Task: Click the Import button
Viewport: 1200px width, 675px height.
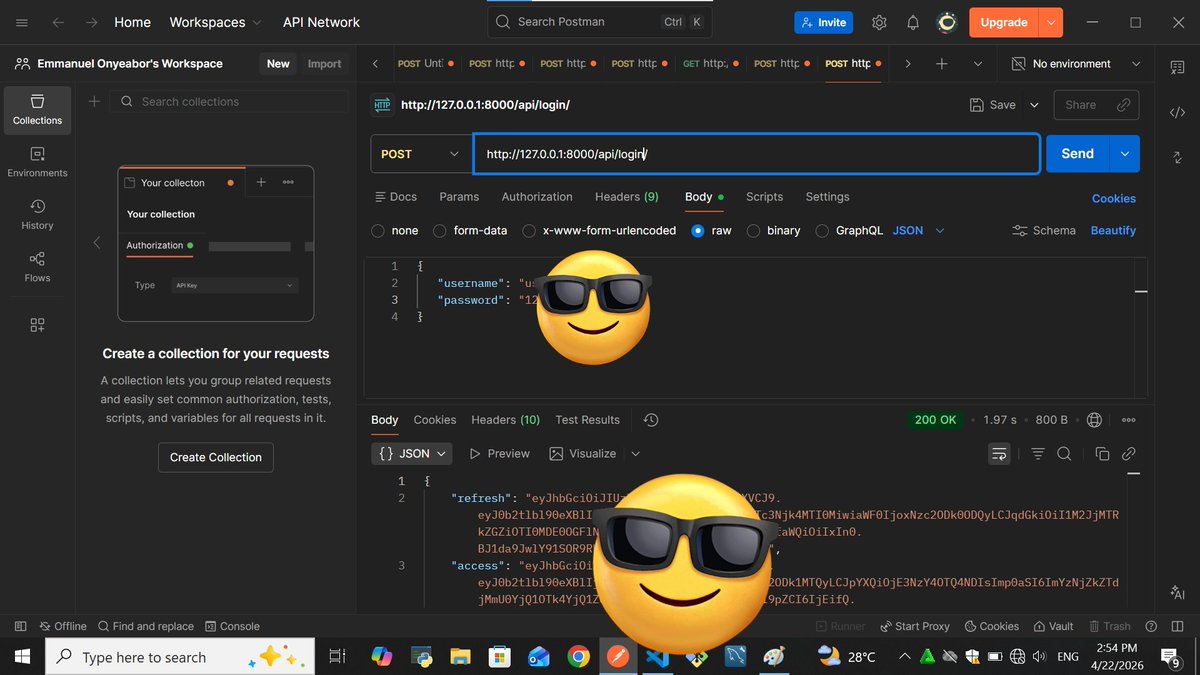Action: 324,63
